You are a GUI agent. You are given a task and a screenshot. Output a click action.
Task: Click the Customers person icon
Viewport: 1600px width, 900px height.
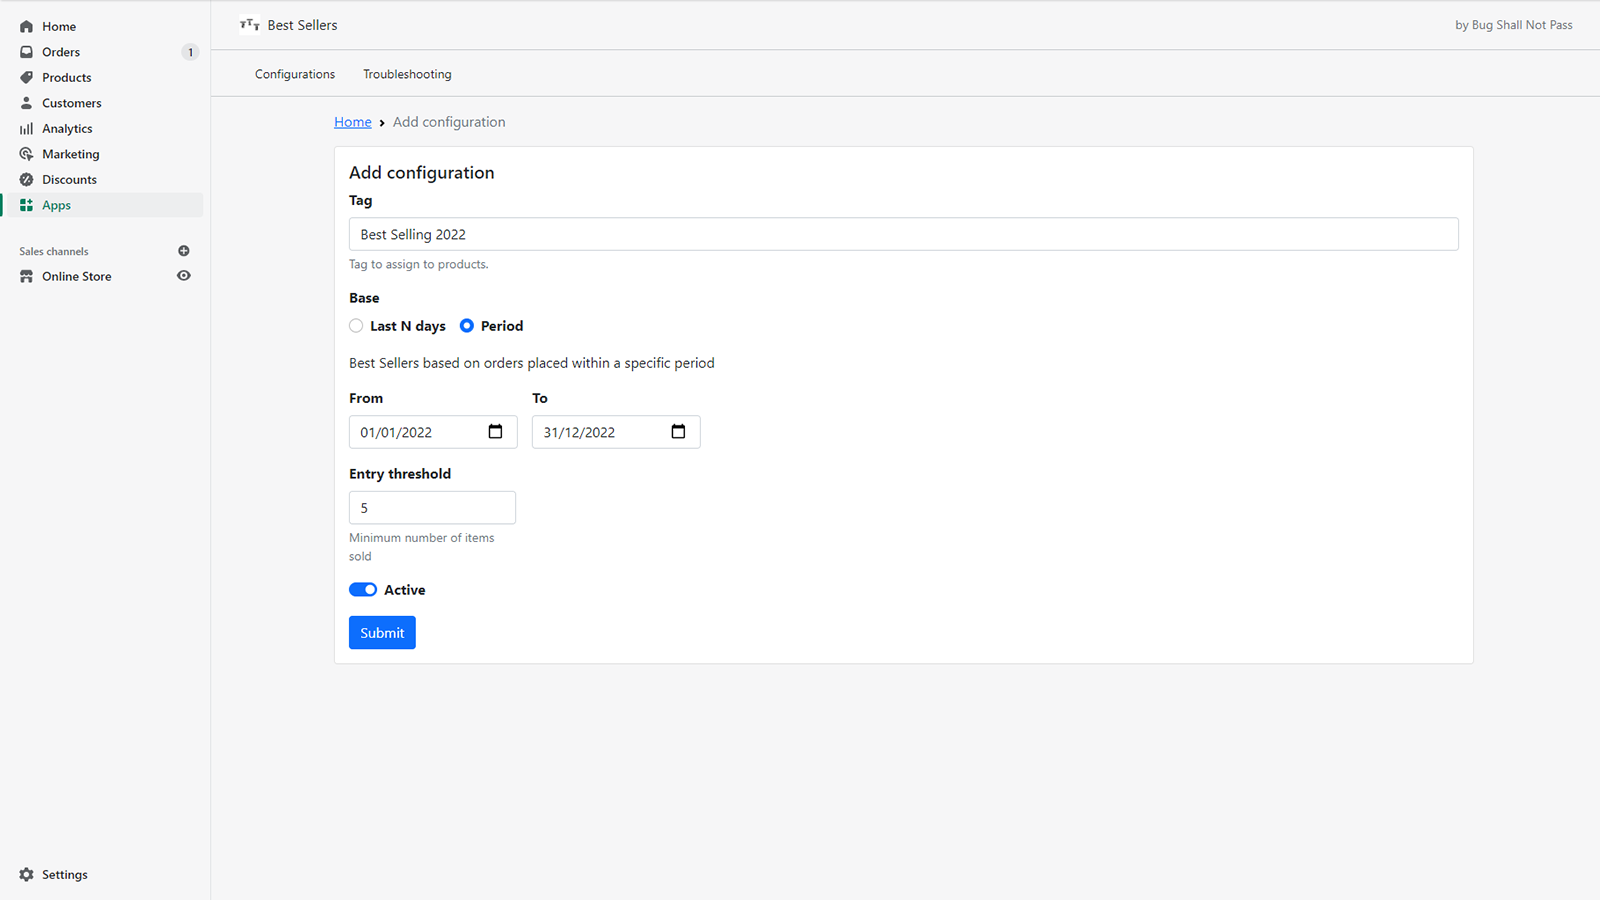coord(27,103)
